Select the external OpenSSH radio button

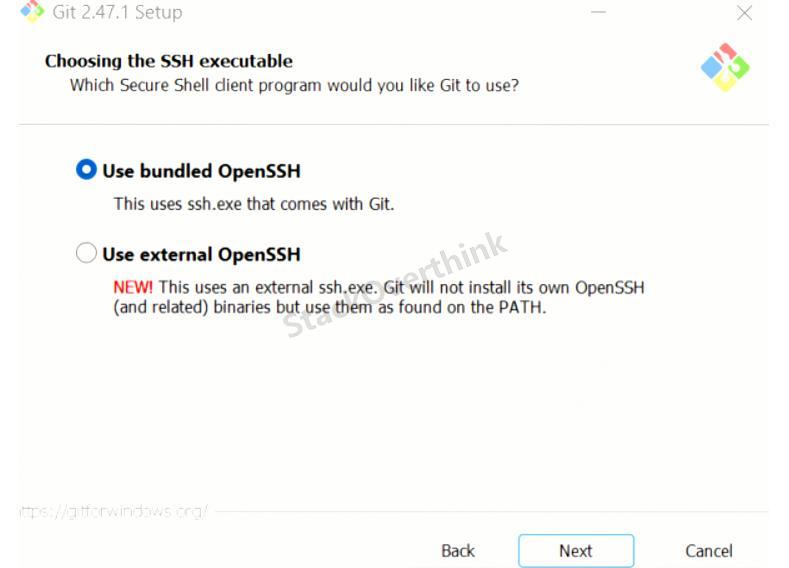[86, 253]
